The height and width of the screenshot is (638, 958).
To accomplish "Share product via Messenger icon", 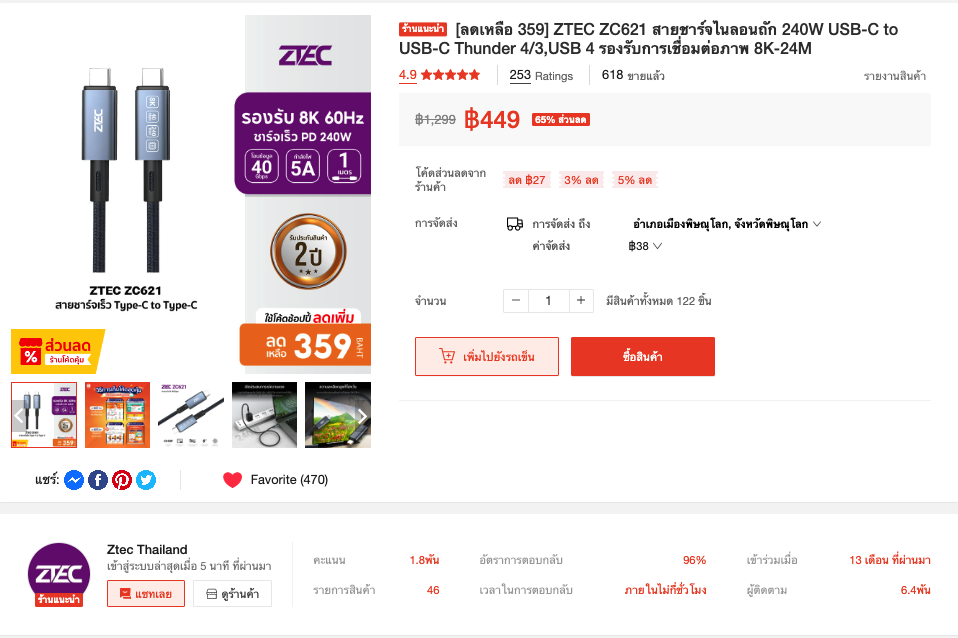I will pyautogui.click(x=74, y=480).
